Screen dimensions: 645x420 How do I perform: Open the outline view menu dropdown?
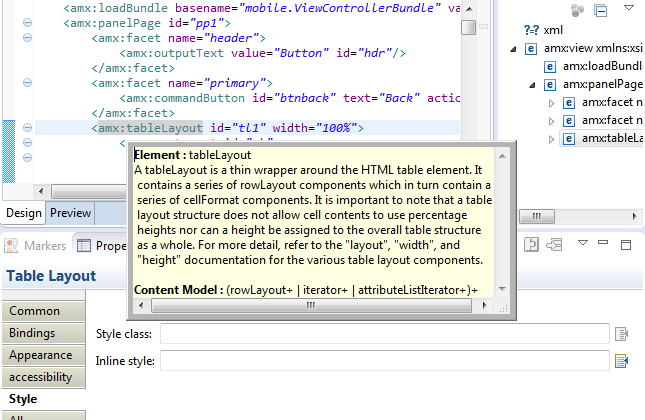(629, 7)
